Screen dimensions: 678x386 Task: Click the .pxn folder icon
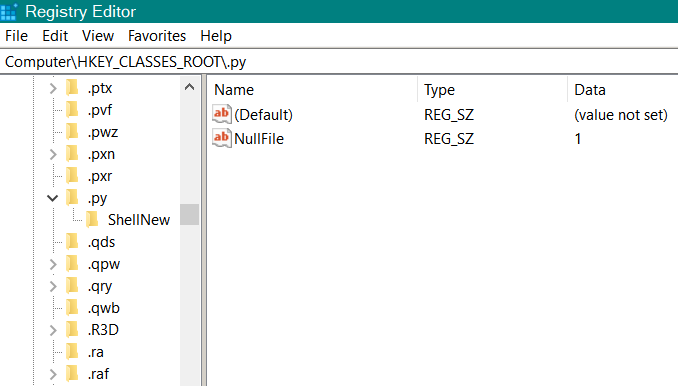click(x=72, y=154)
